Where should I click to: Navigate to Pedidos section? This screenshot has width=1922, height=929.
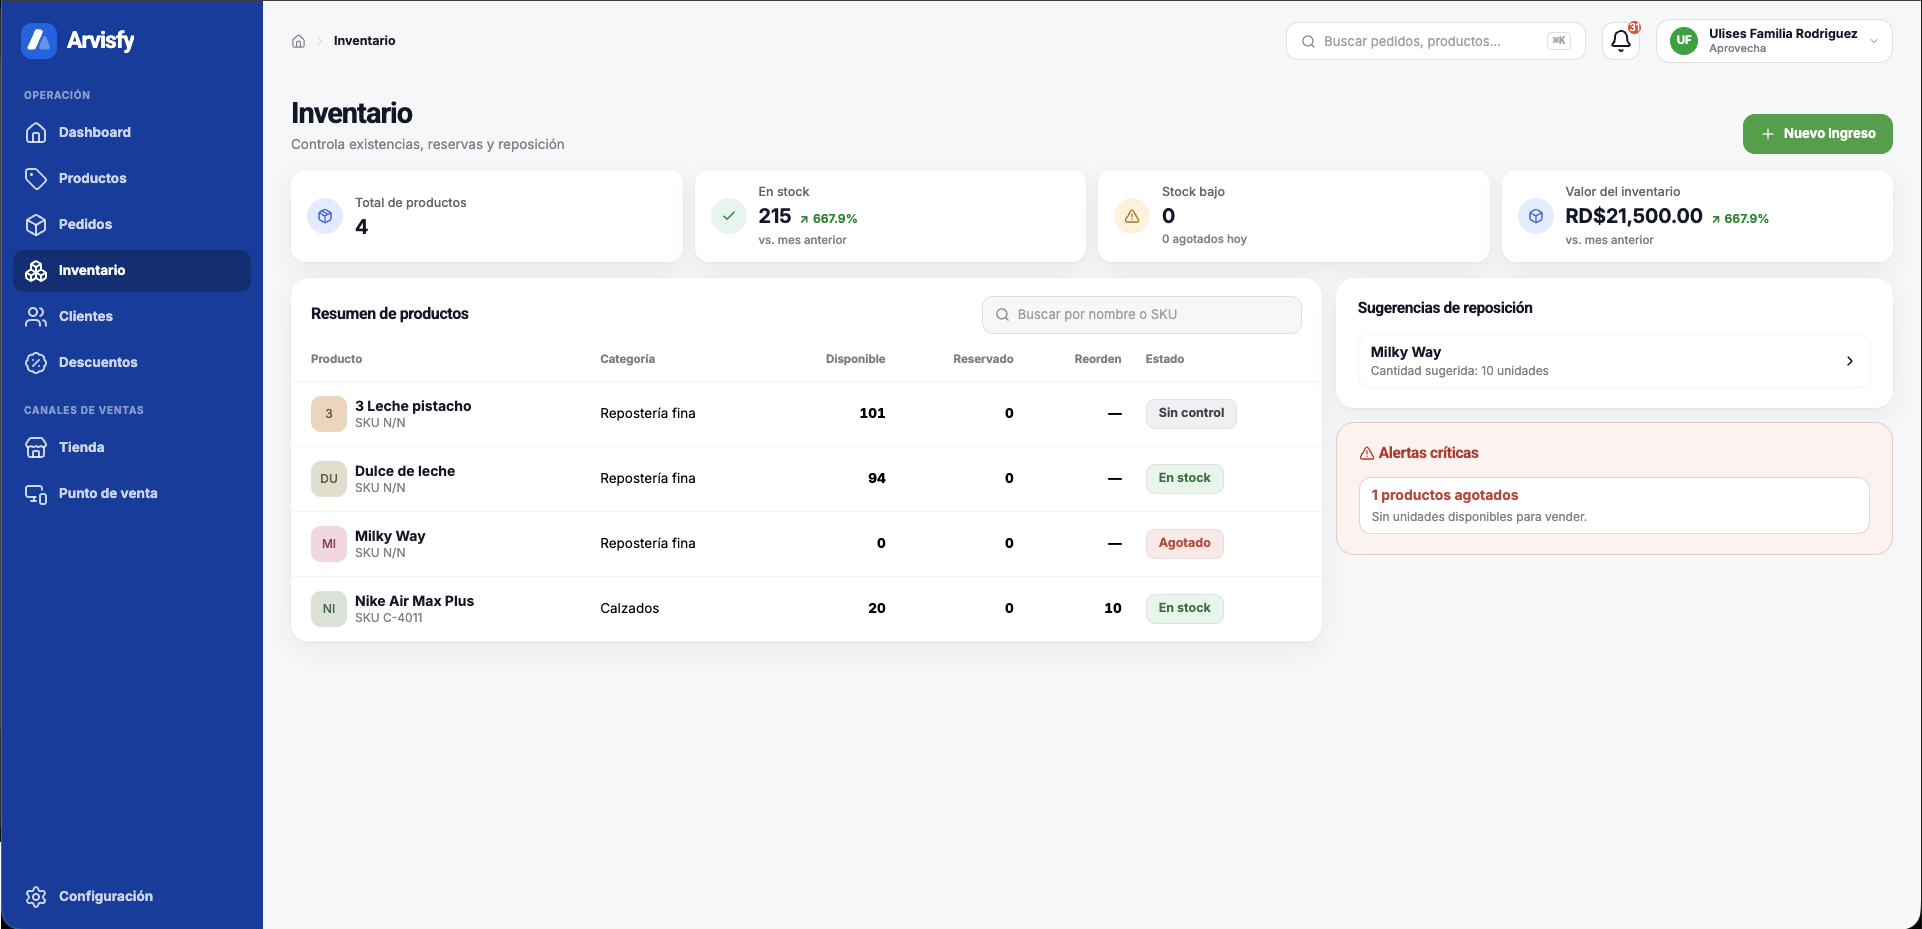[x=132, y=224]
